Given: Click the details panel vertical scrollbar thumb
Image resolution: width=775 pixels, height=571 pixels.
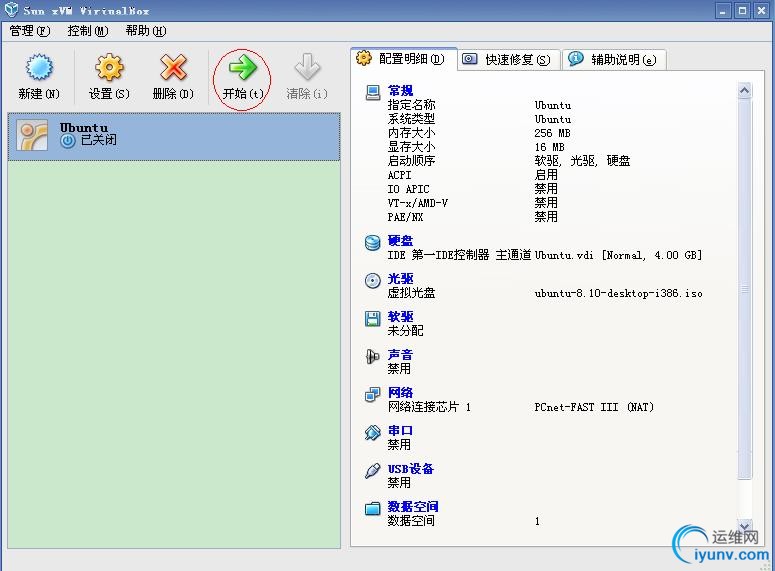Looking at the screenshot, I should [744, 289].
